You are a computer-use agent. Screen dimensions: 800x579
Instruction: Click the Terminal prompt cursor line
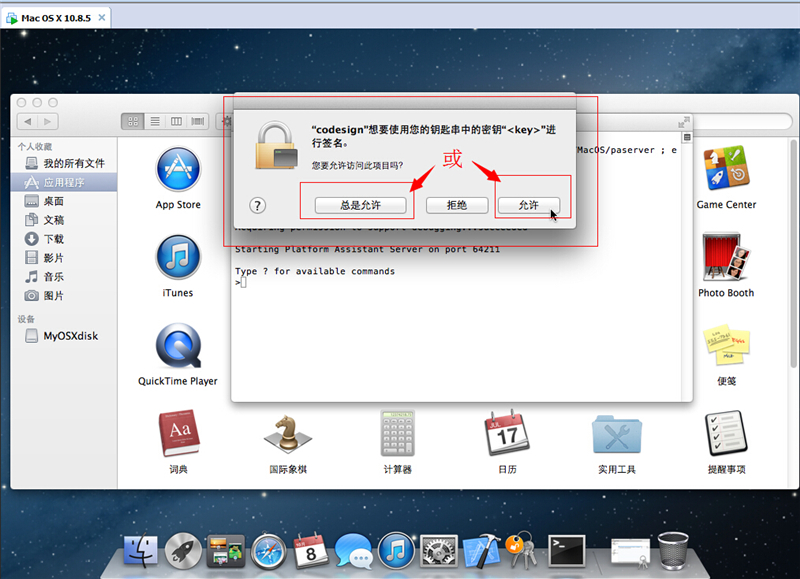[241, 282]
